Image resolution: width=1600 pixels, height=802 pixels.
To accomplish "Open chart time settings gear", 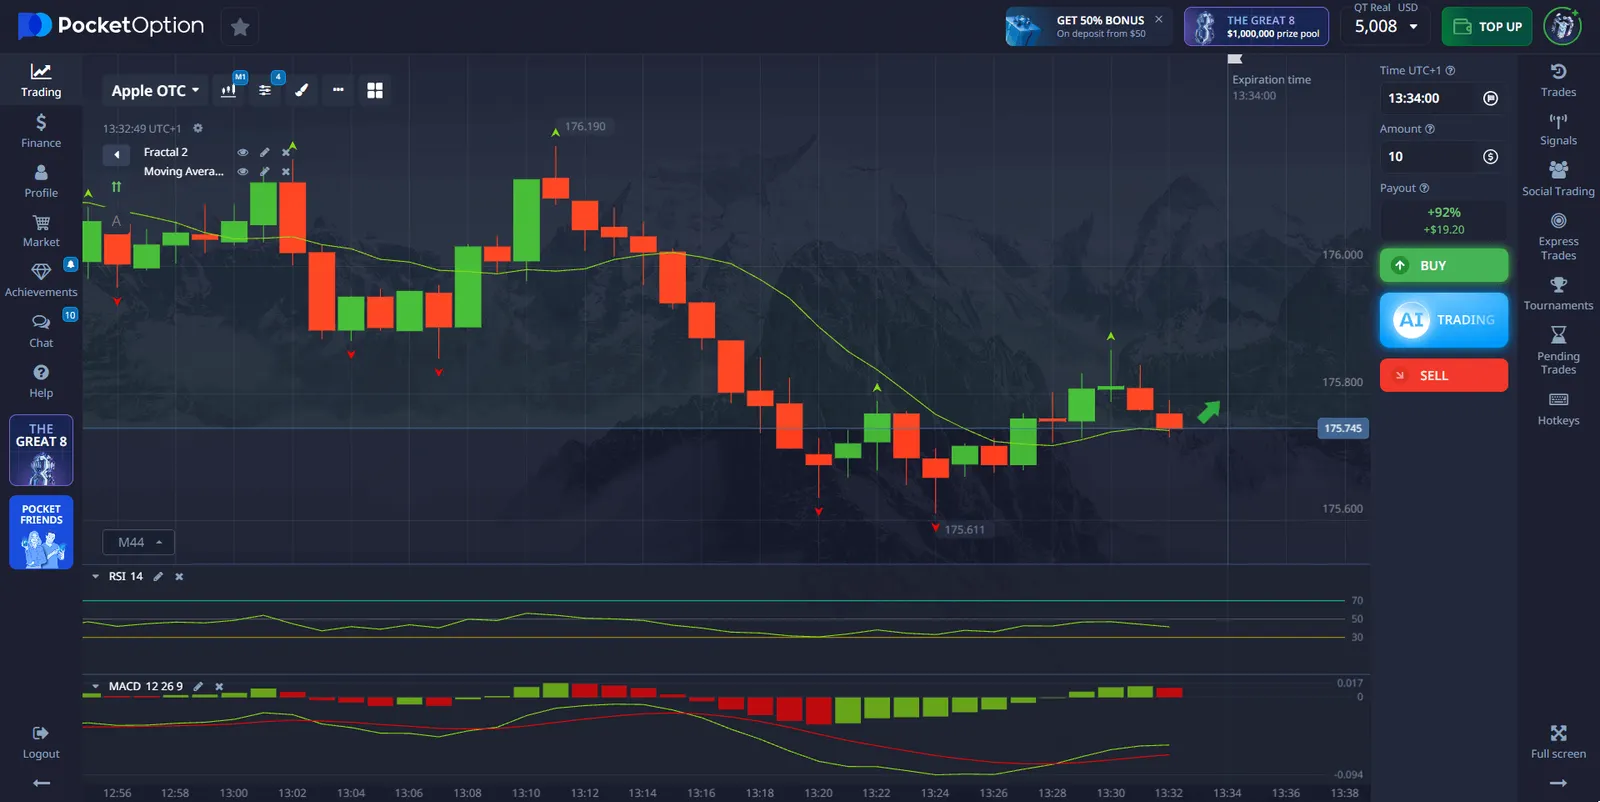I will 198,129.
